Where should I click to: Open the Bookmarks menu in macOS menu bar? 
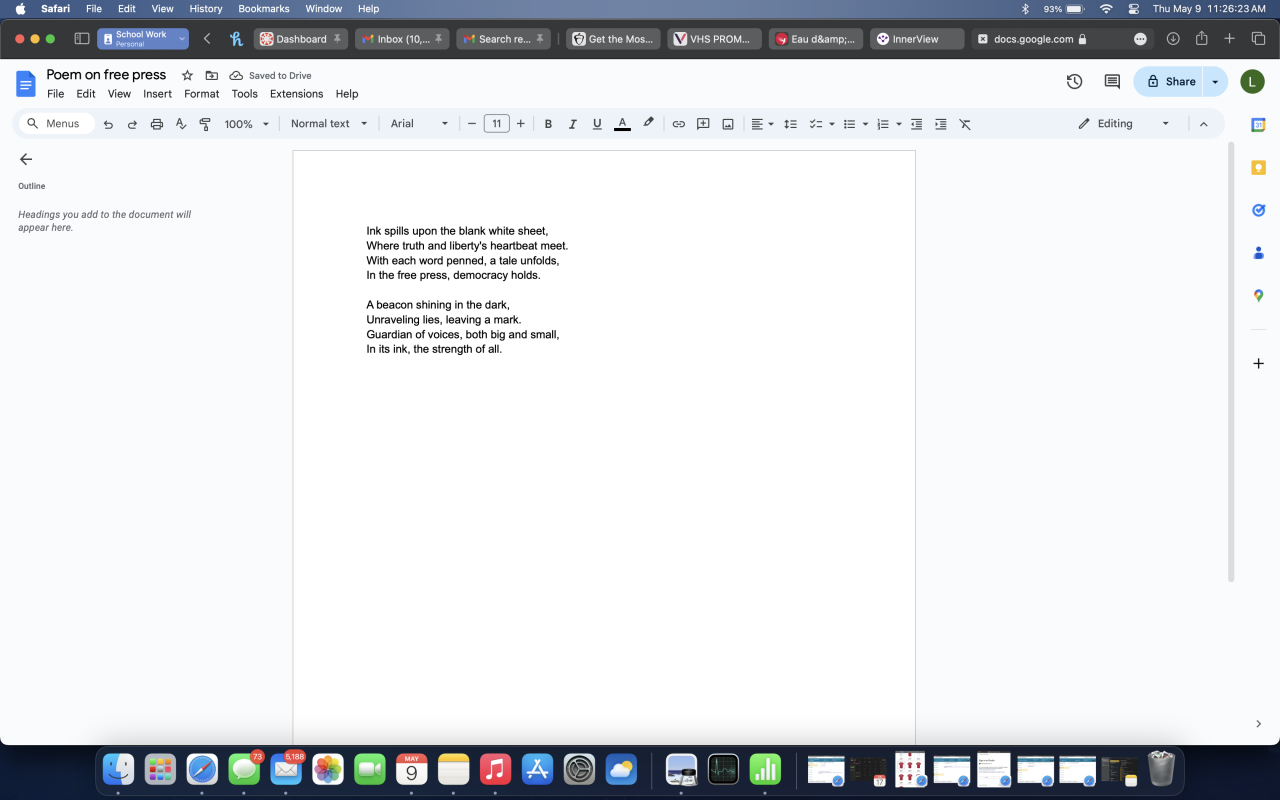pos(264,8)
